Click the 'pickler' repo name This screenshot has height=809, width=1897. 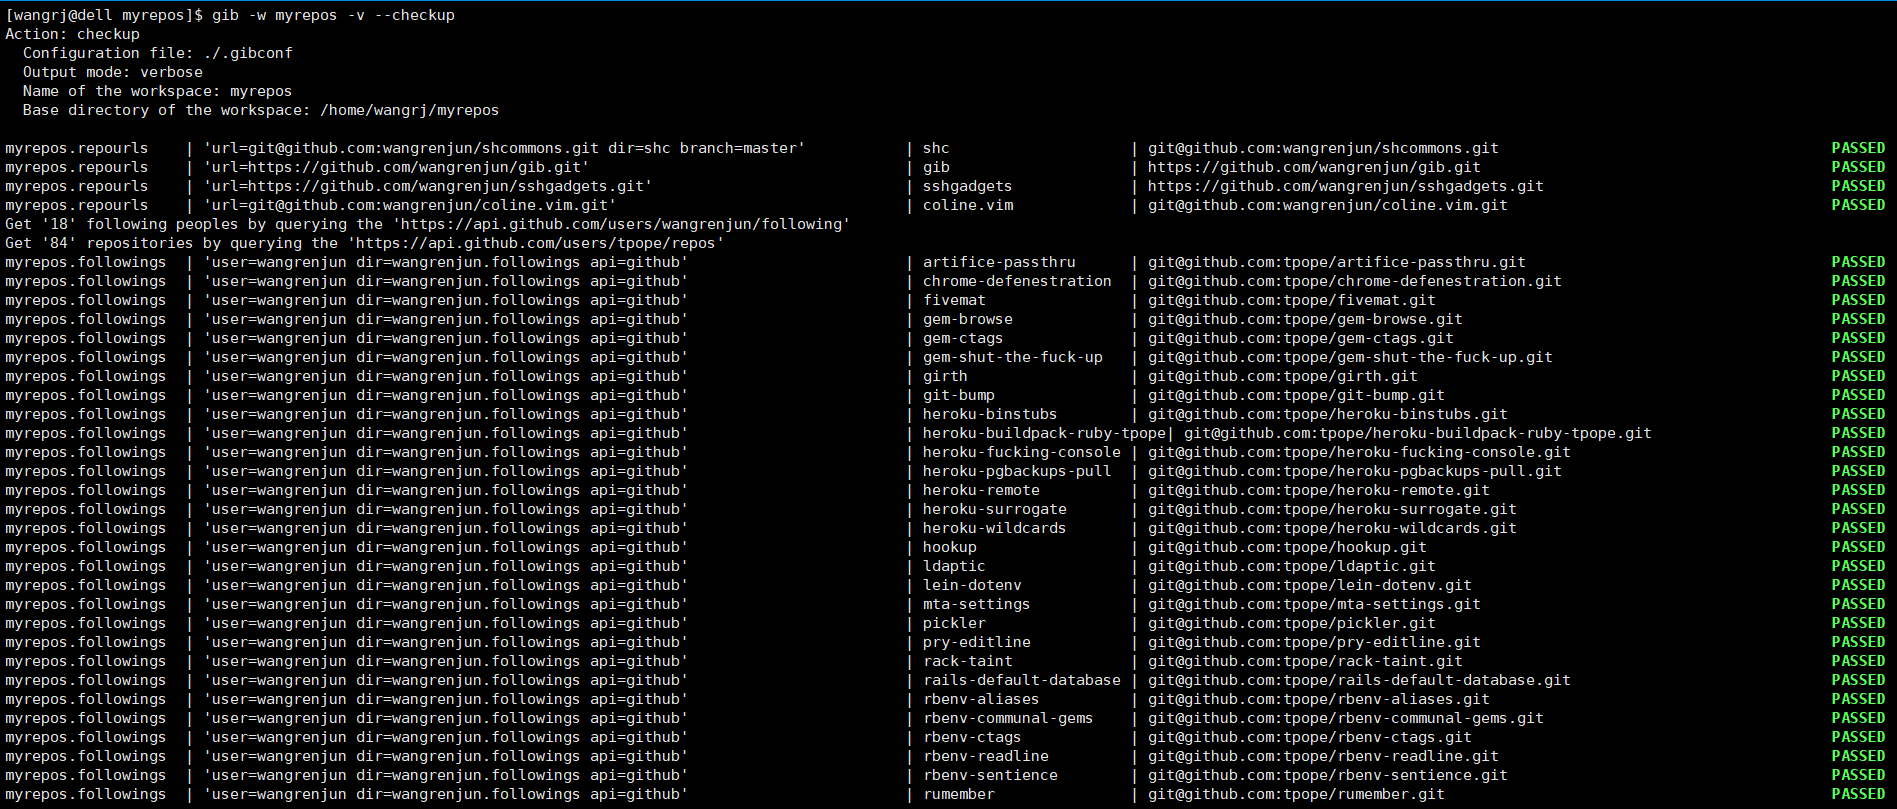coord(954,623)
